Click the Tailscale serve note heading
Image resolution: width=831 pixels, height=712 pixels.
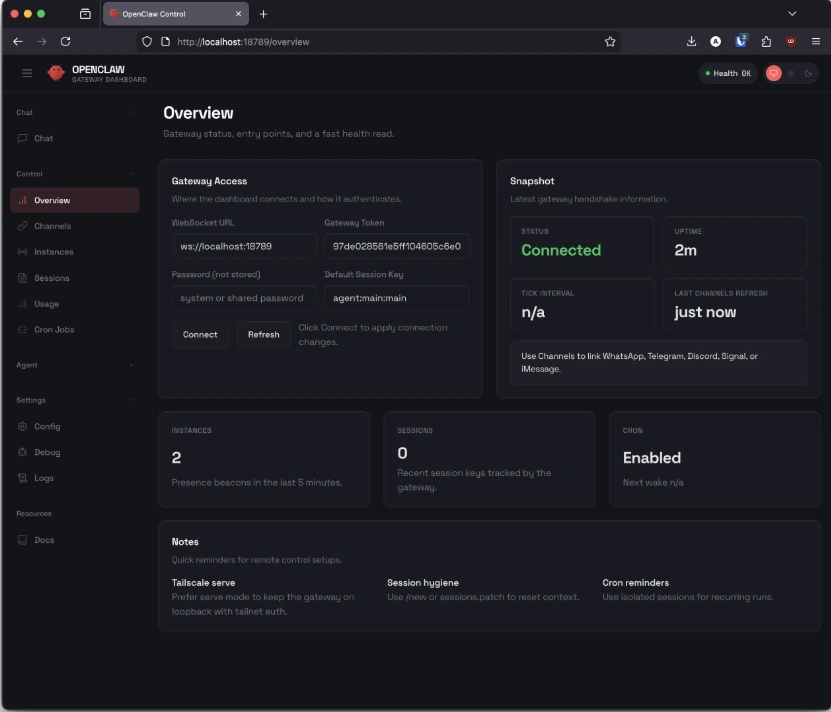coord(204,583)
